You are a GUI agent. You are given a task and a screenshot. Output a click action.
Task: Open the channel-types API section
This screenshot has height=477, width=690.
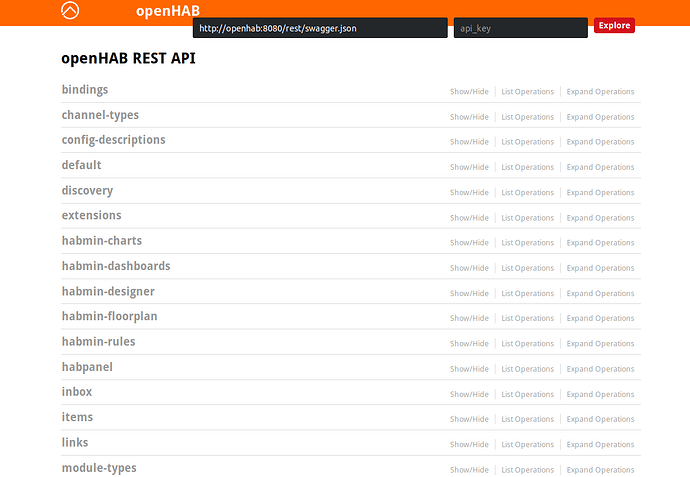point(100,115)
